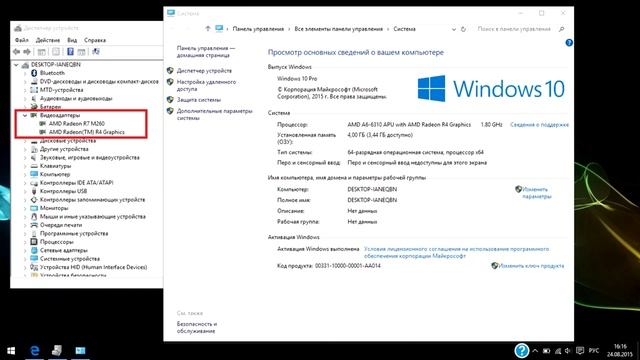
Task: Click round blue question-mark icon in taskbar
Action: coord(522,351)
